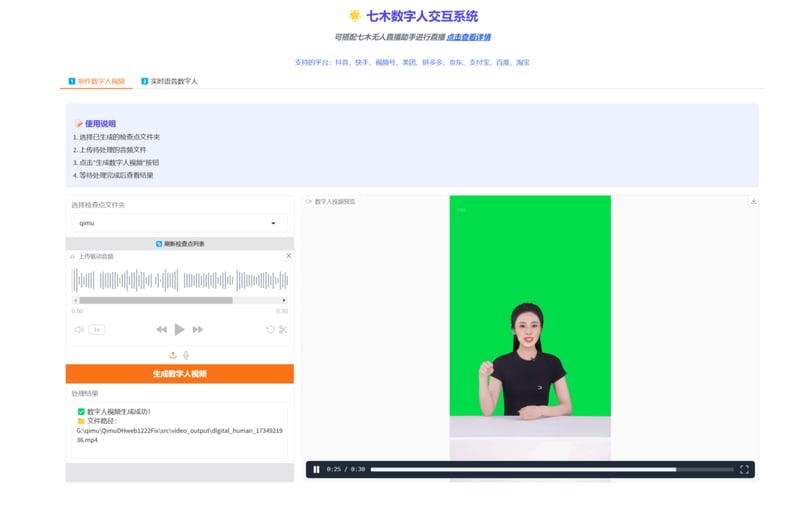Viewport: 800px width, 511px height.
Task: Click the audio fast-forward icon
Action: point(198,329)
